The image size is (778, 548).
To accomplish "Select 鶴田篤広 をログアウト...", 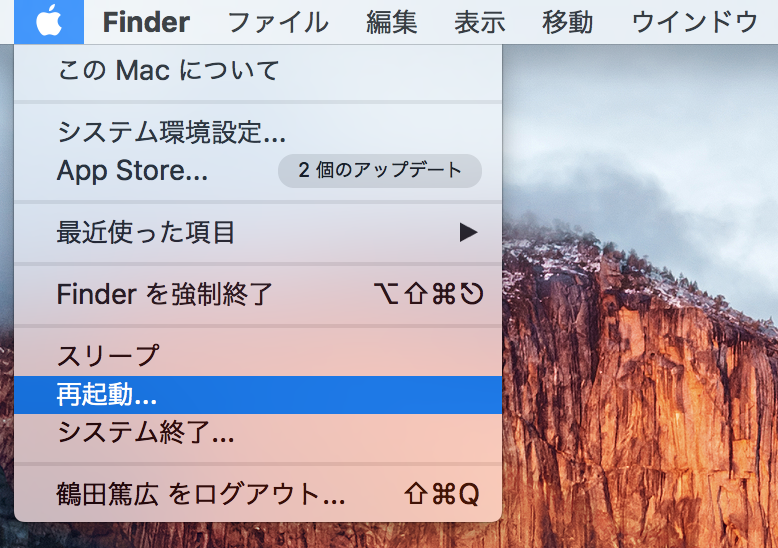I will pyautogui.click(x=258, y=494).
